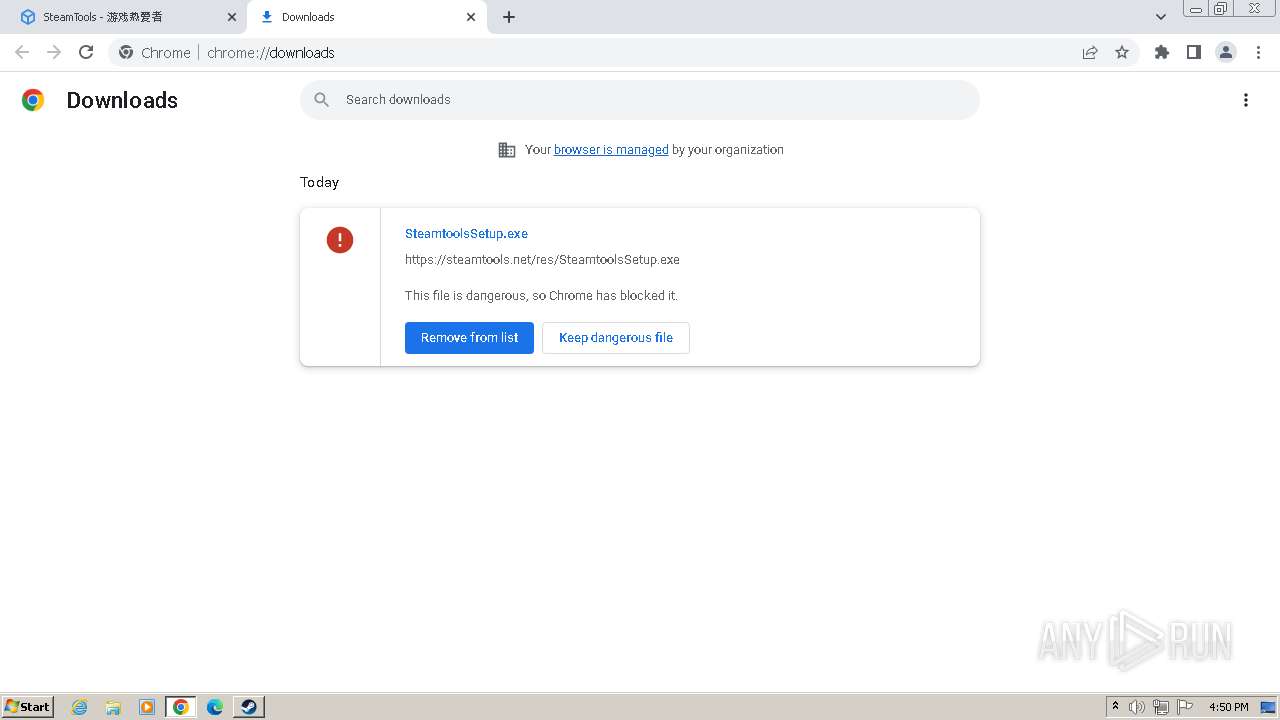Open the Downloads page more actions menu
Viewport: 1280px width, 720px height.
coord(1246,100)
